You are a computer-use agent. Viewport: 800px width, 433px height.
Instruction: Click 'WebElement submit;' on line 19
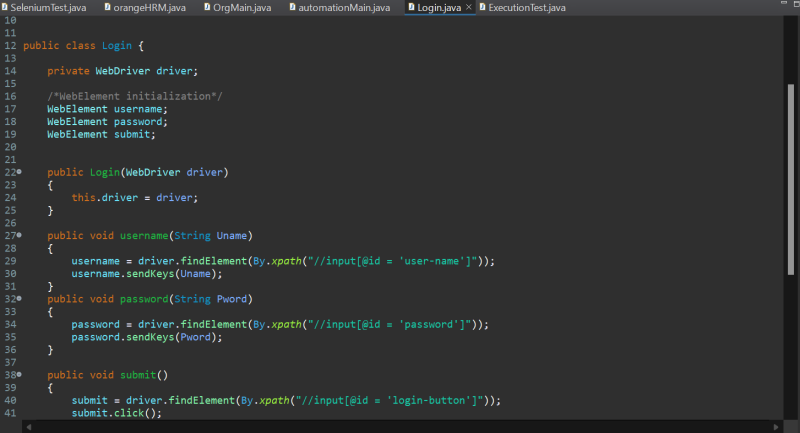pyautogui.click(x=101, y=134)
